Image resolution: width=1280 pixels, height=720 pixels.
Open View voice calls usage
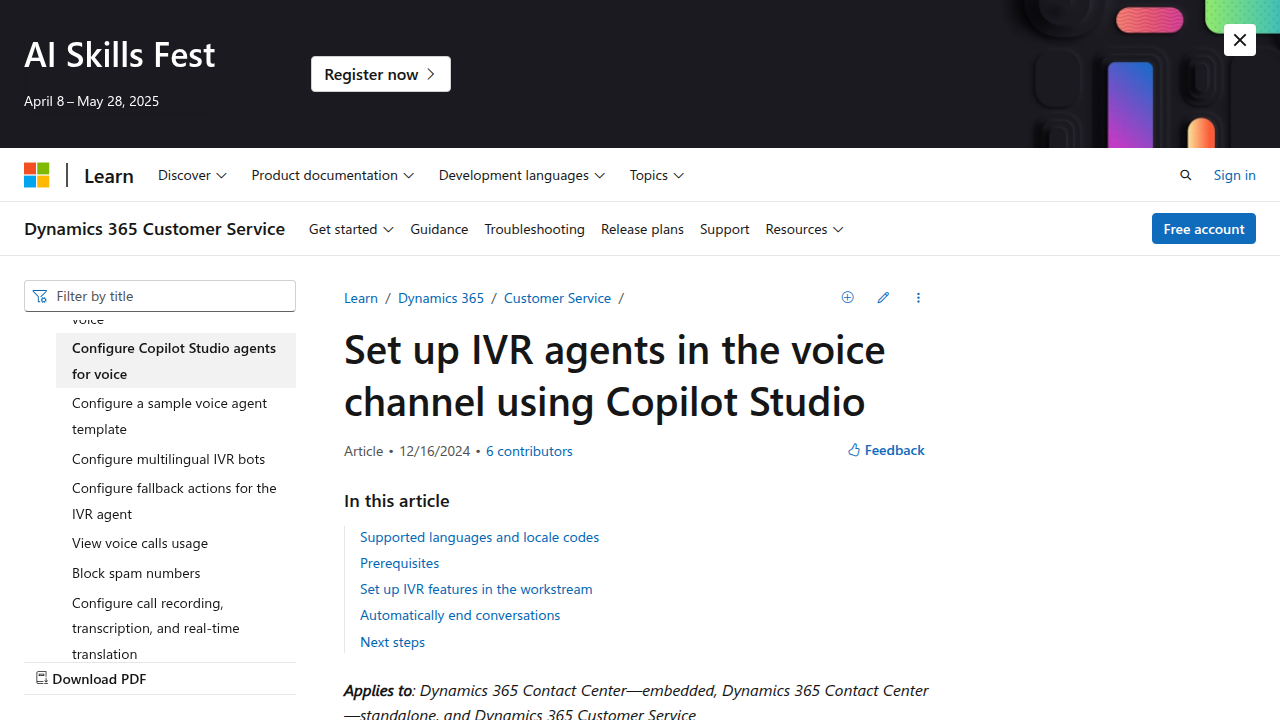click(176, 543)
